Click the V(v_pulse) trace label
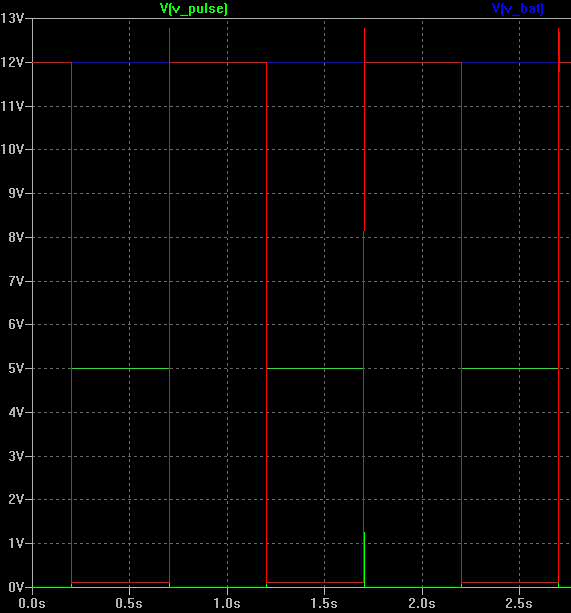 [x=193, y=8]
